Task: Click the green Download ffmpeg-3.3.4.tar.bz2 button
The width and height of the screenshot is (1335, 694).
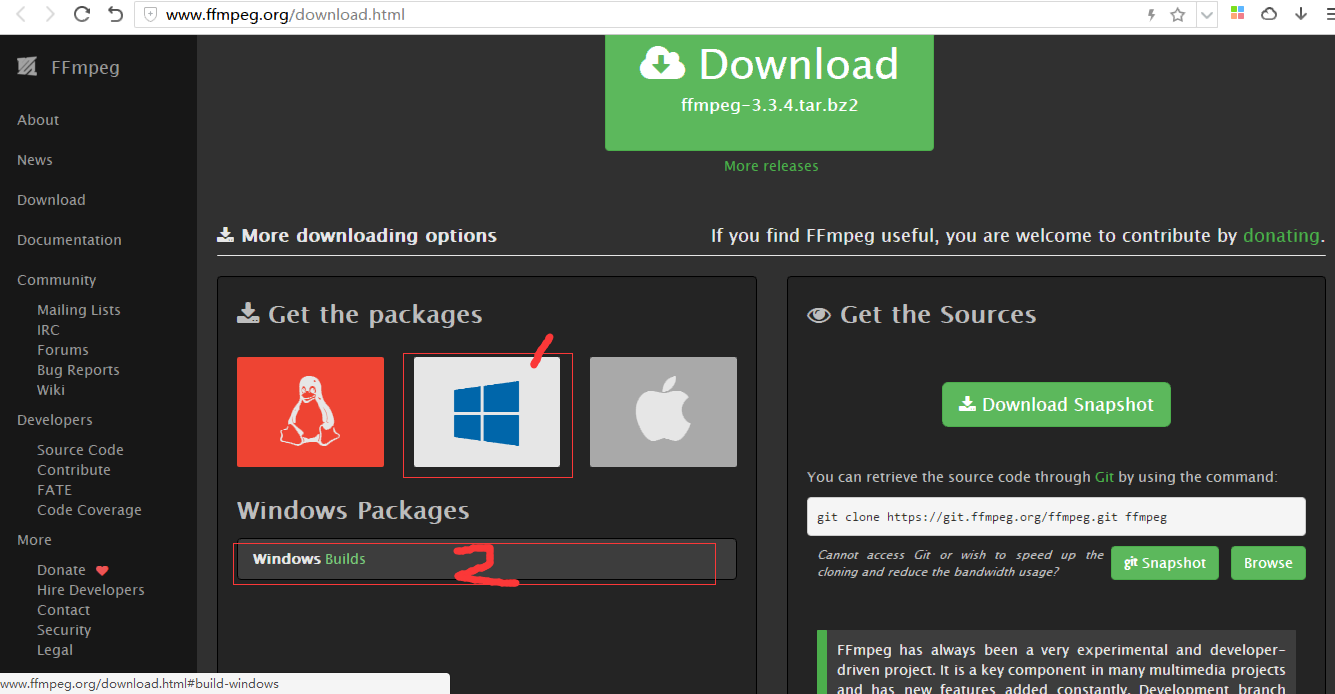Action: click(769, 92)
